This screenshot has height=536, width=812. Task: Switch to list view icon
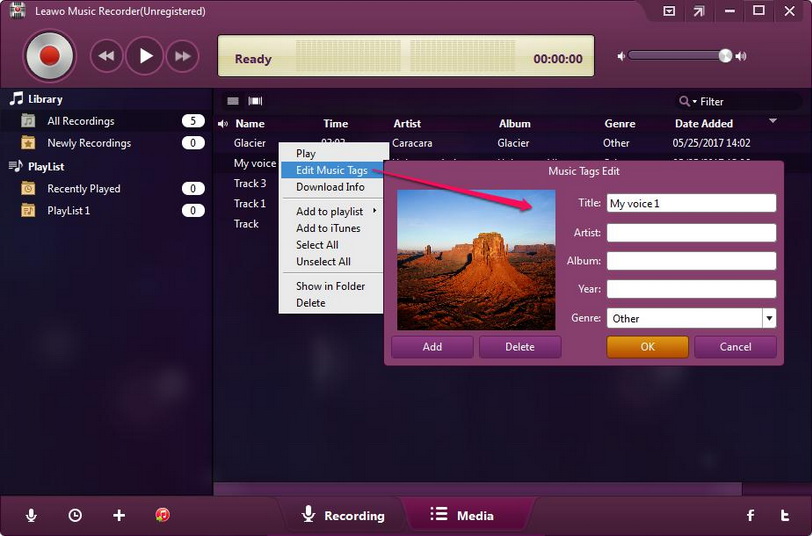pos(233,101)
